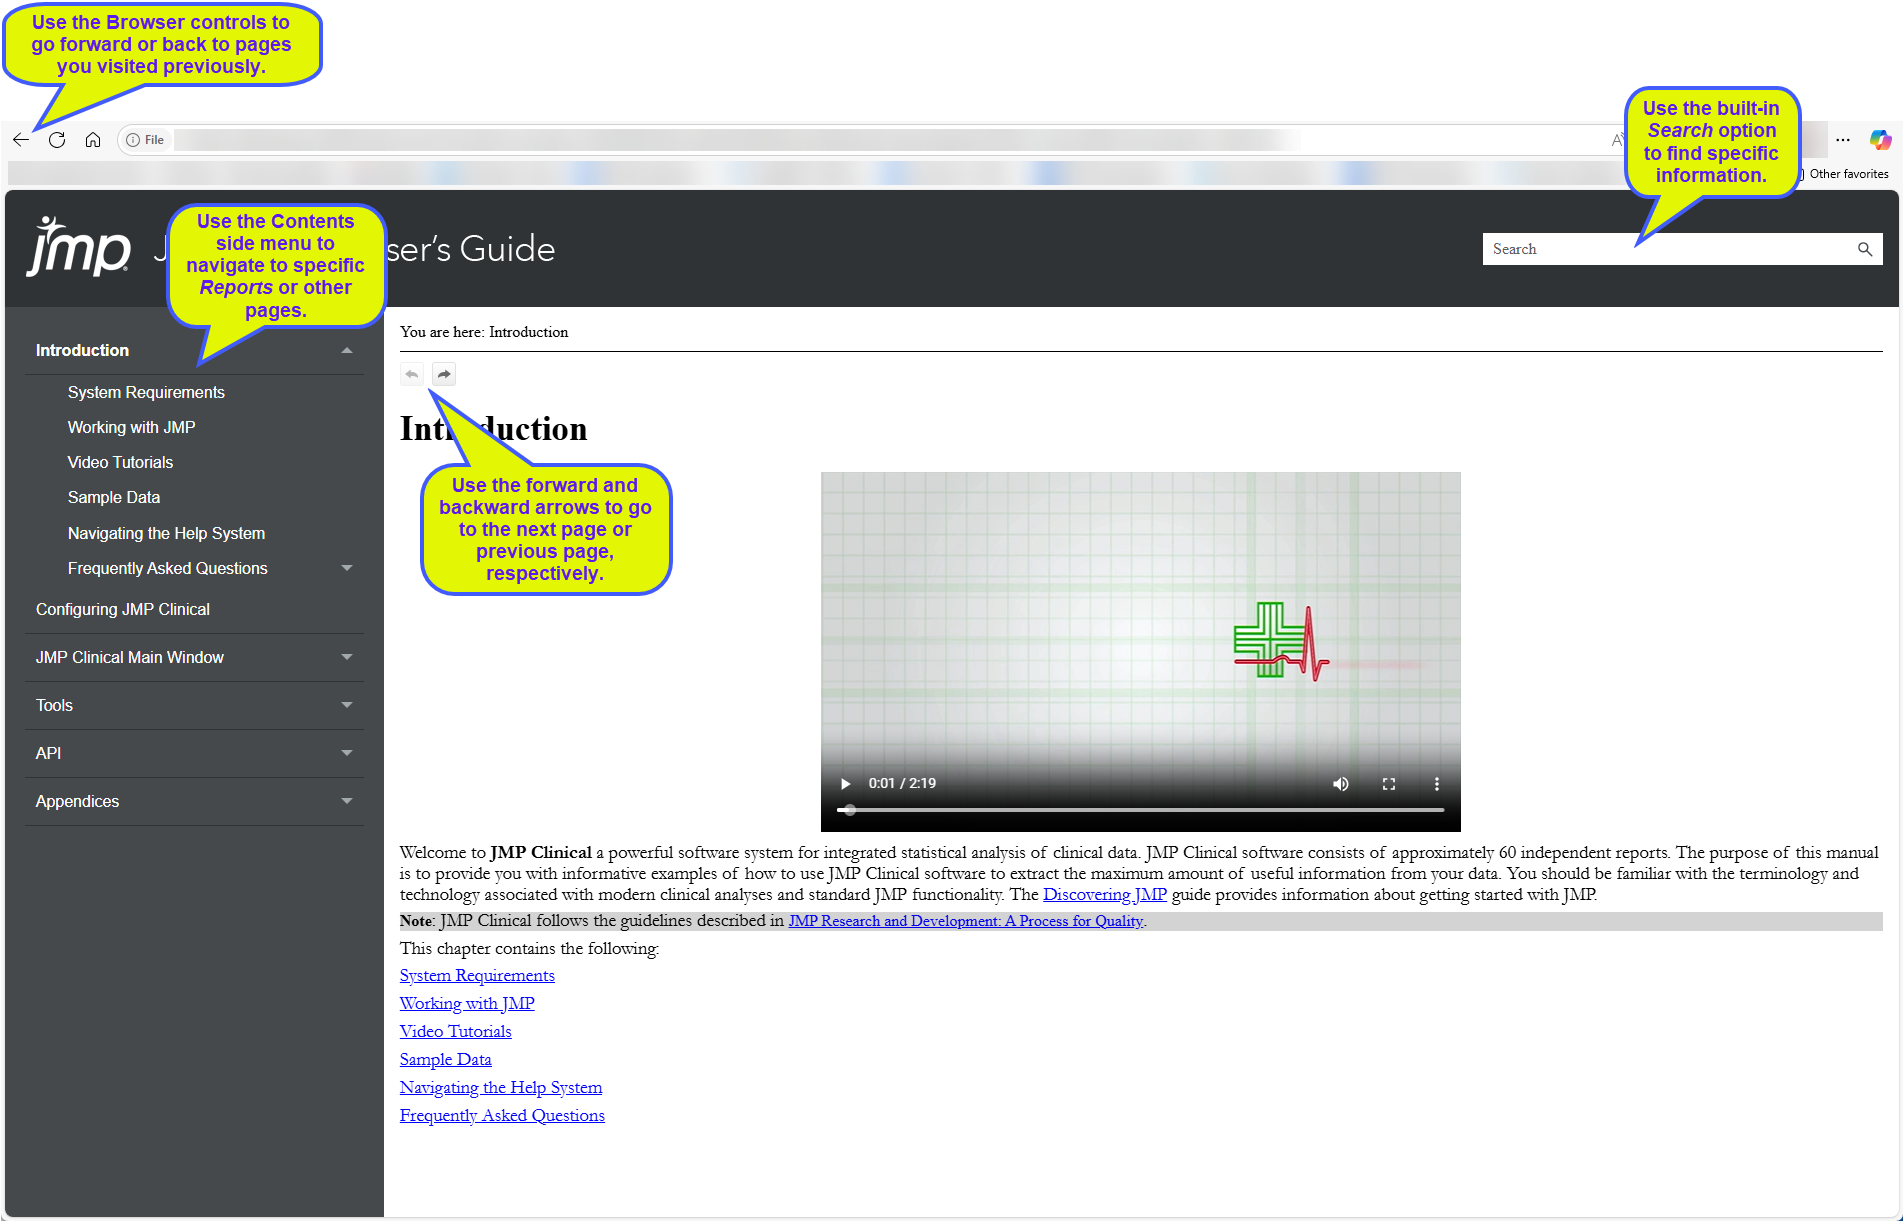Open the browser three-dot settings menu
The width and height of the screenshot is (1903, 1221).
[1843, 140]
